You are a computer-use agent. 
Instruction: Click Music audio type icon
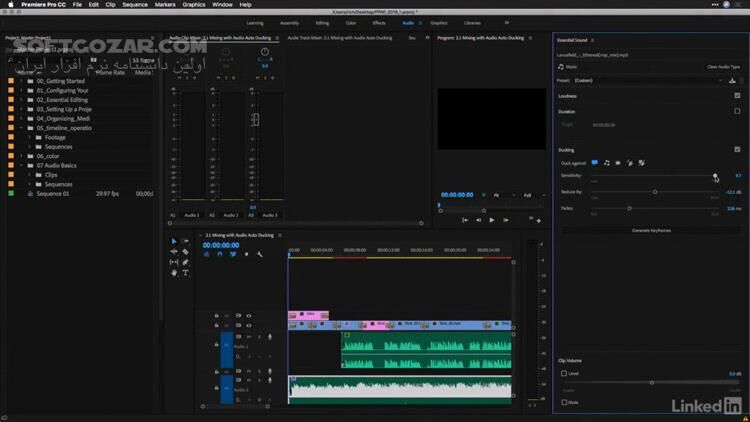561,67
